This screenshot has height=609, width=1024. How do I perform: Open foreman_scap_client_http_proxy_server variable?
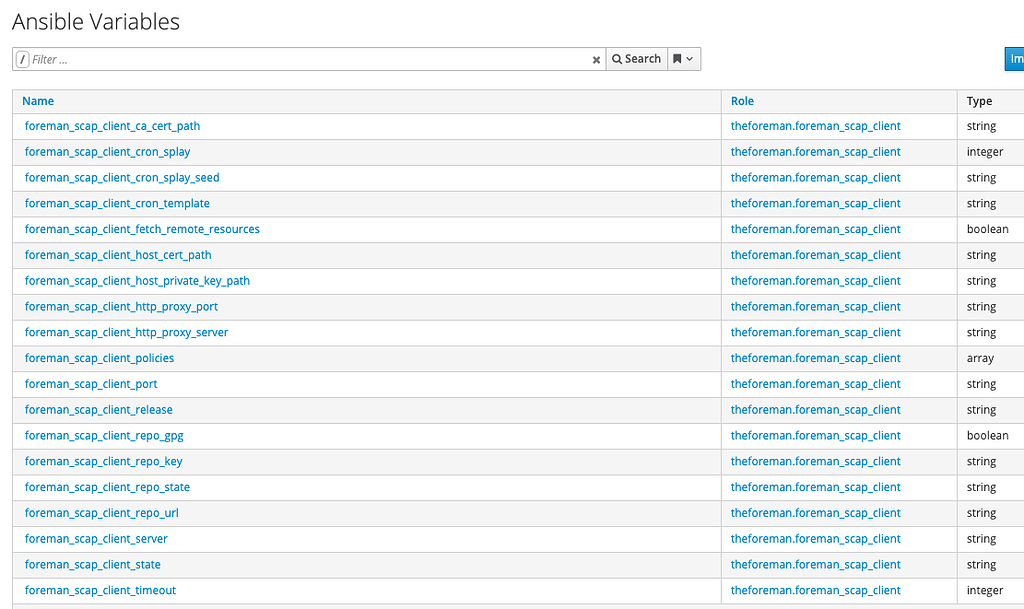click(x=128, y=332)
